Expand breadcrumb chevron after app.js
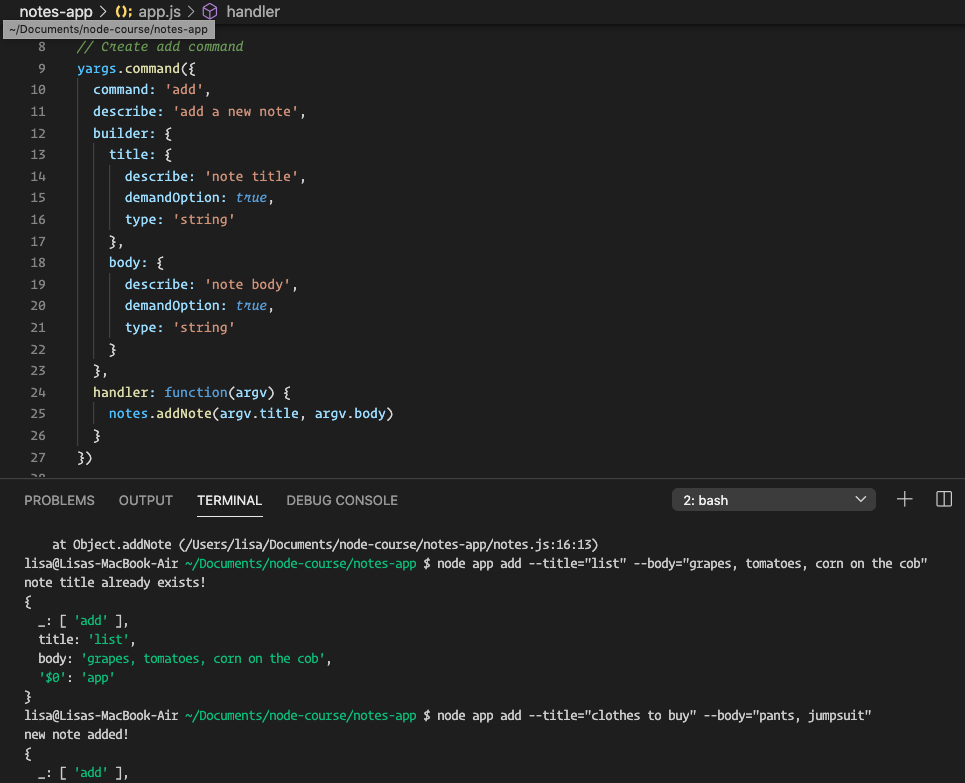 pos(191,12)
